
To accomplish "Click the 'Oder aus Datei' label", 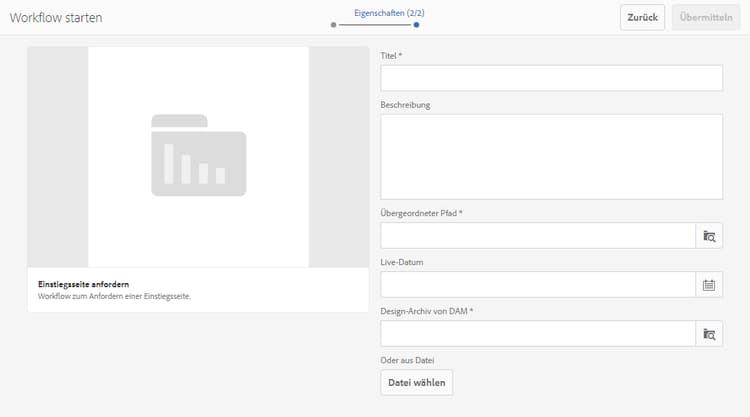I will pyautogui.click(x=407, y=360).
